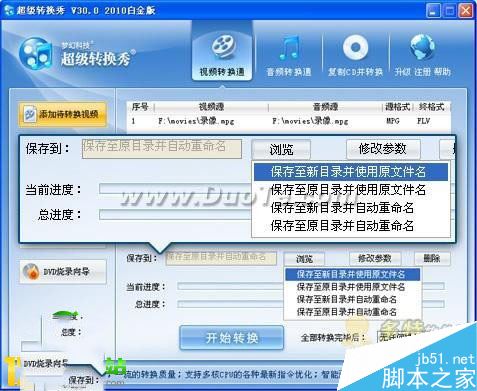Click the 开始转换 button

[232, 338]
